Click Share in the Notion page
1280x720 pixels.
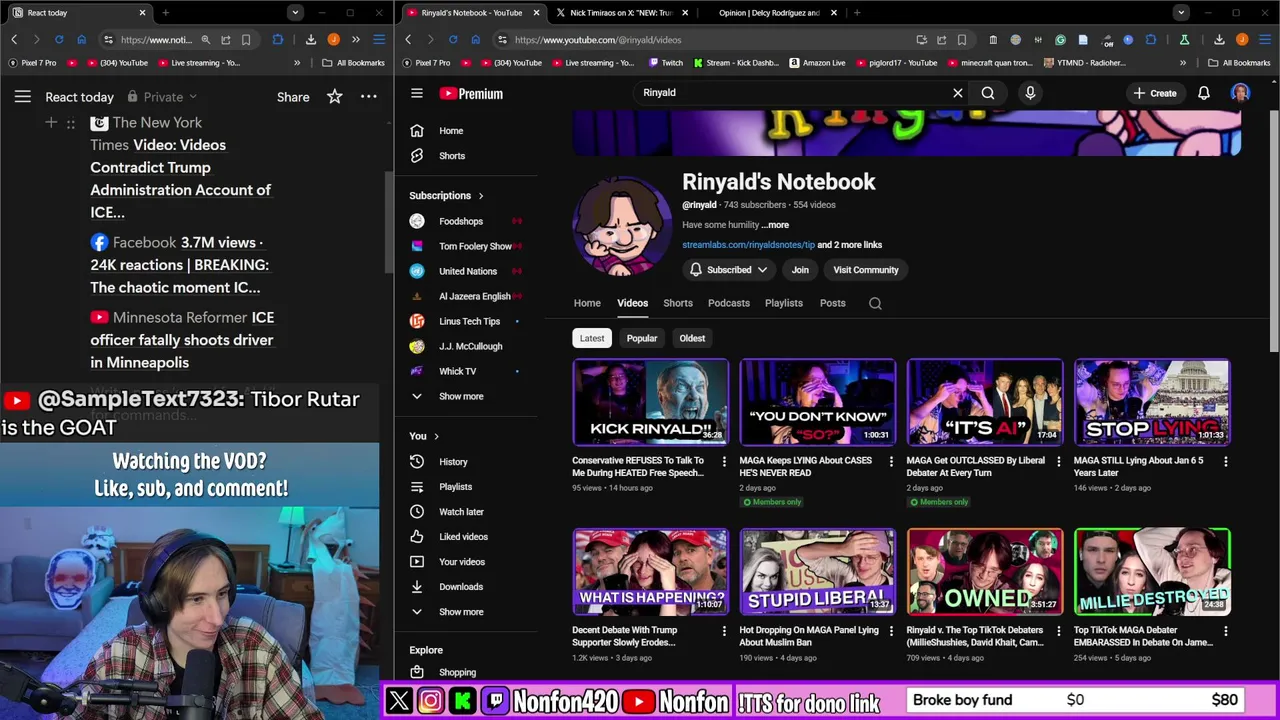click(x=293, y=97)
